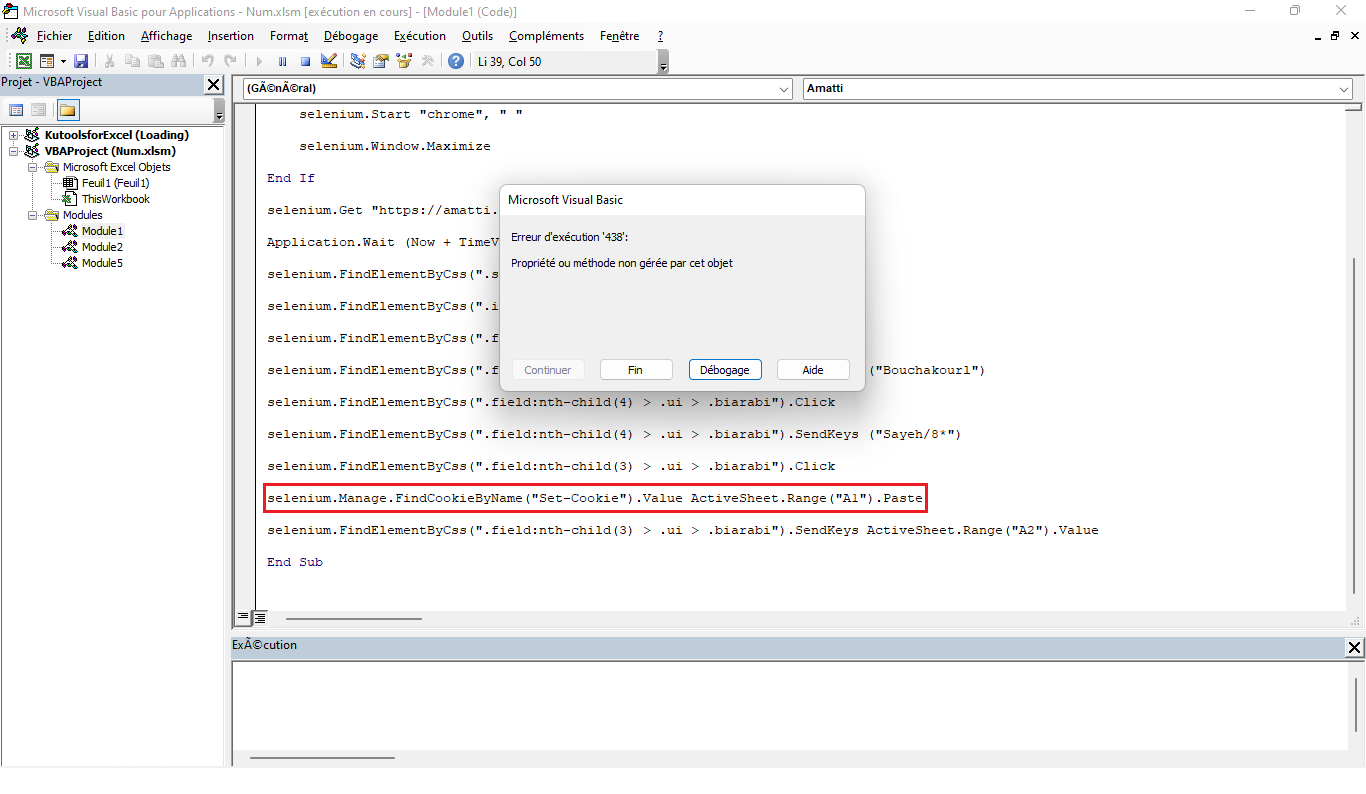Toggle folder view in Project Explorer
Screen dimensions: 1366x794
[x=68, y=110]
